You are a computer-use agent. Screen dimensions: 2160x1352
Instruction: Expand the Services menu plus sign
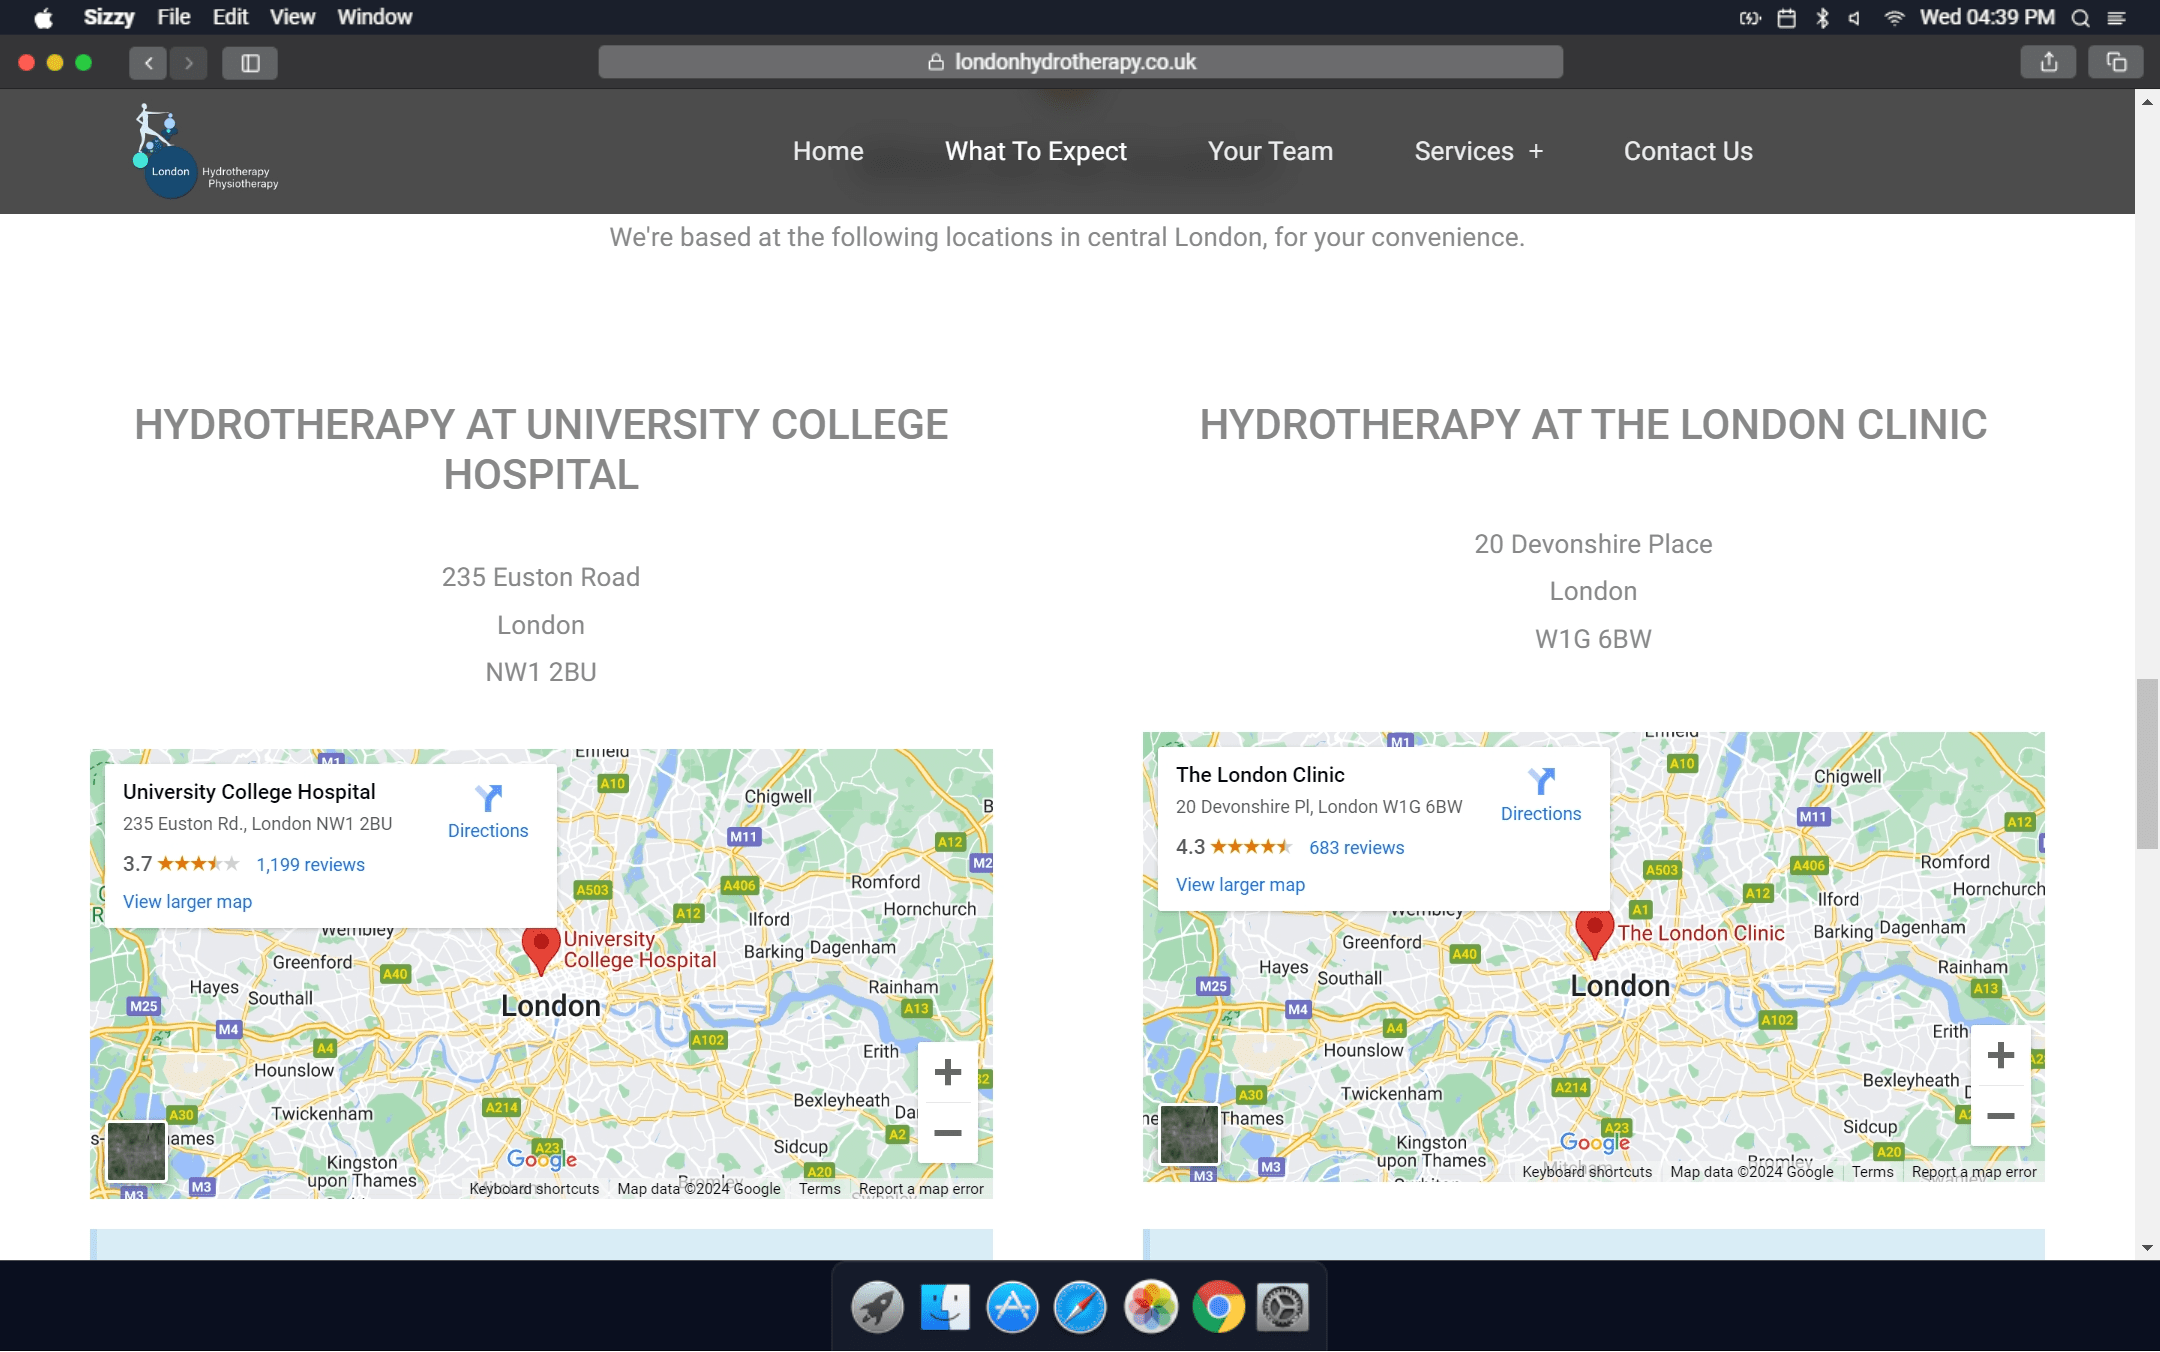point(1536,151)
